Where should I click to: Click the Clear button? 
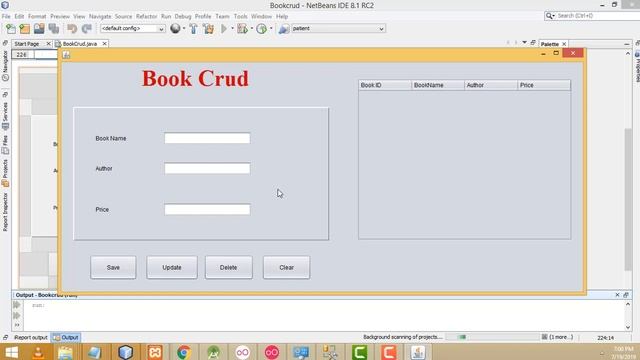click(287, 267)
